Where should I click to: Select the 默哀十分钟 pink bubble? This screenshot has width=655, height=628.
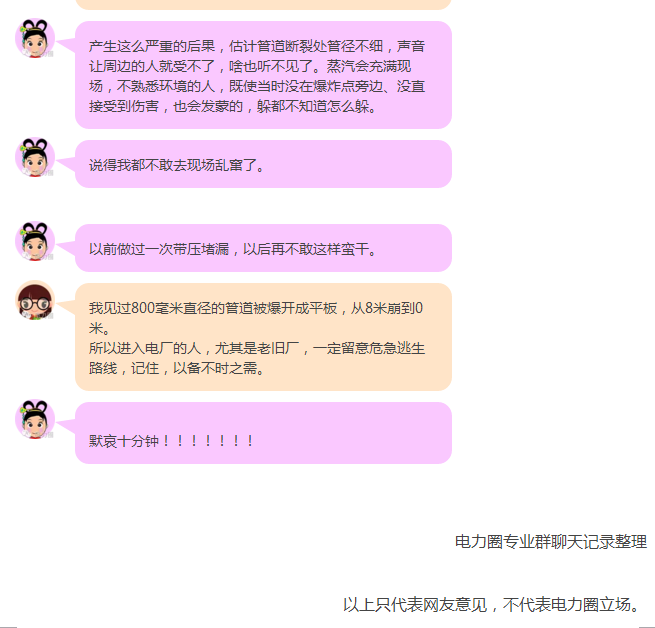tap(264, 433)
